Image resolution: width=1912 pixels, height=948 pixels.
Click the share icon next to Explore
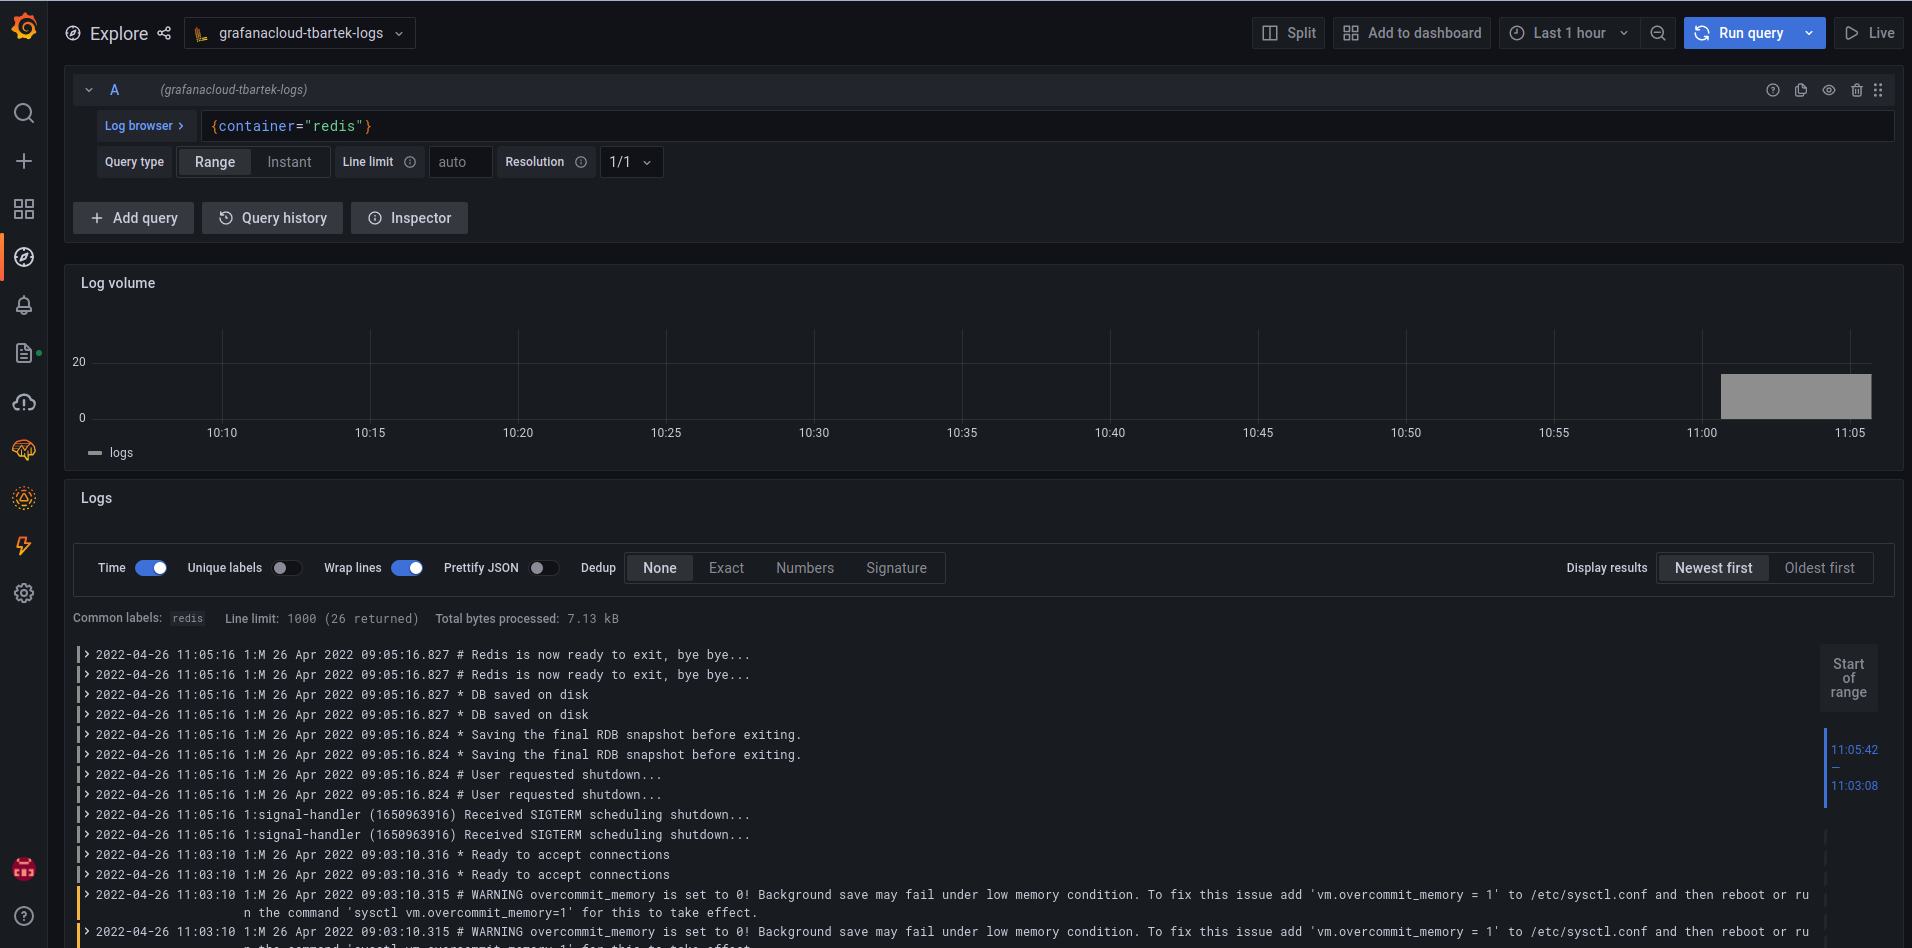click(164, 33)
